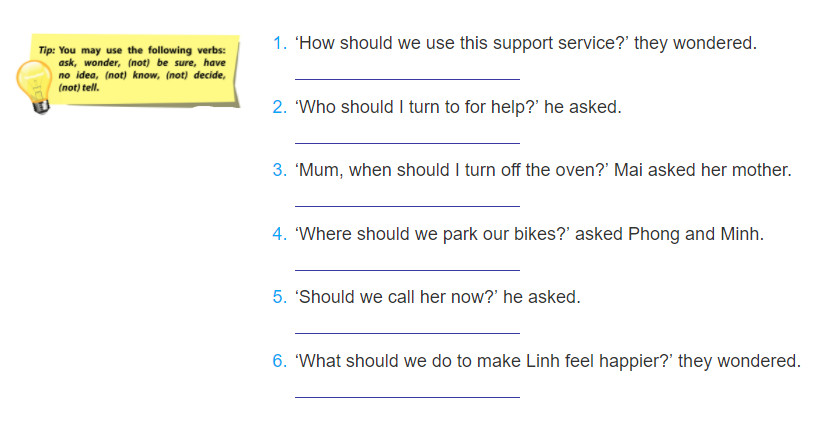Screen dimensions: 824x431
Task: Click the yellow Tip sticky note
Action: pyautogui.click(x=134, y=70)
